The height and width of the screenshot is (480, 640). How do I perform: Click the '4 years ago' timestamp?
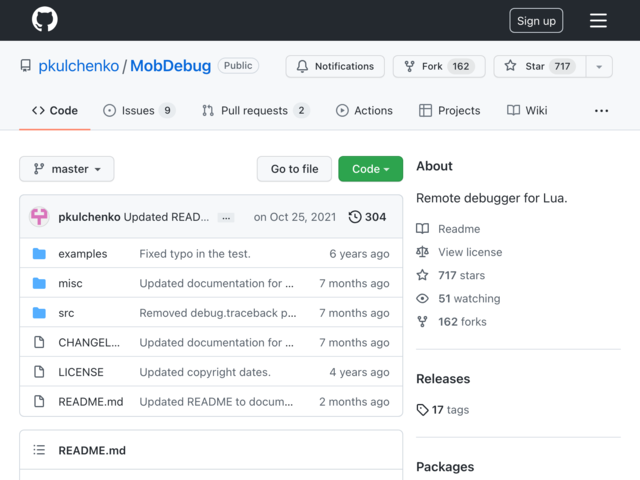(359, 372)
